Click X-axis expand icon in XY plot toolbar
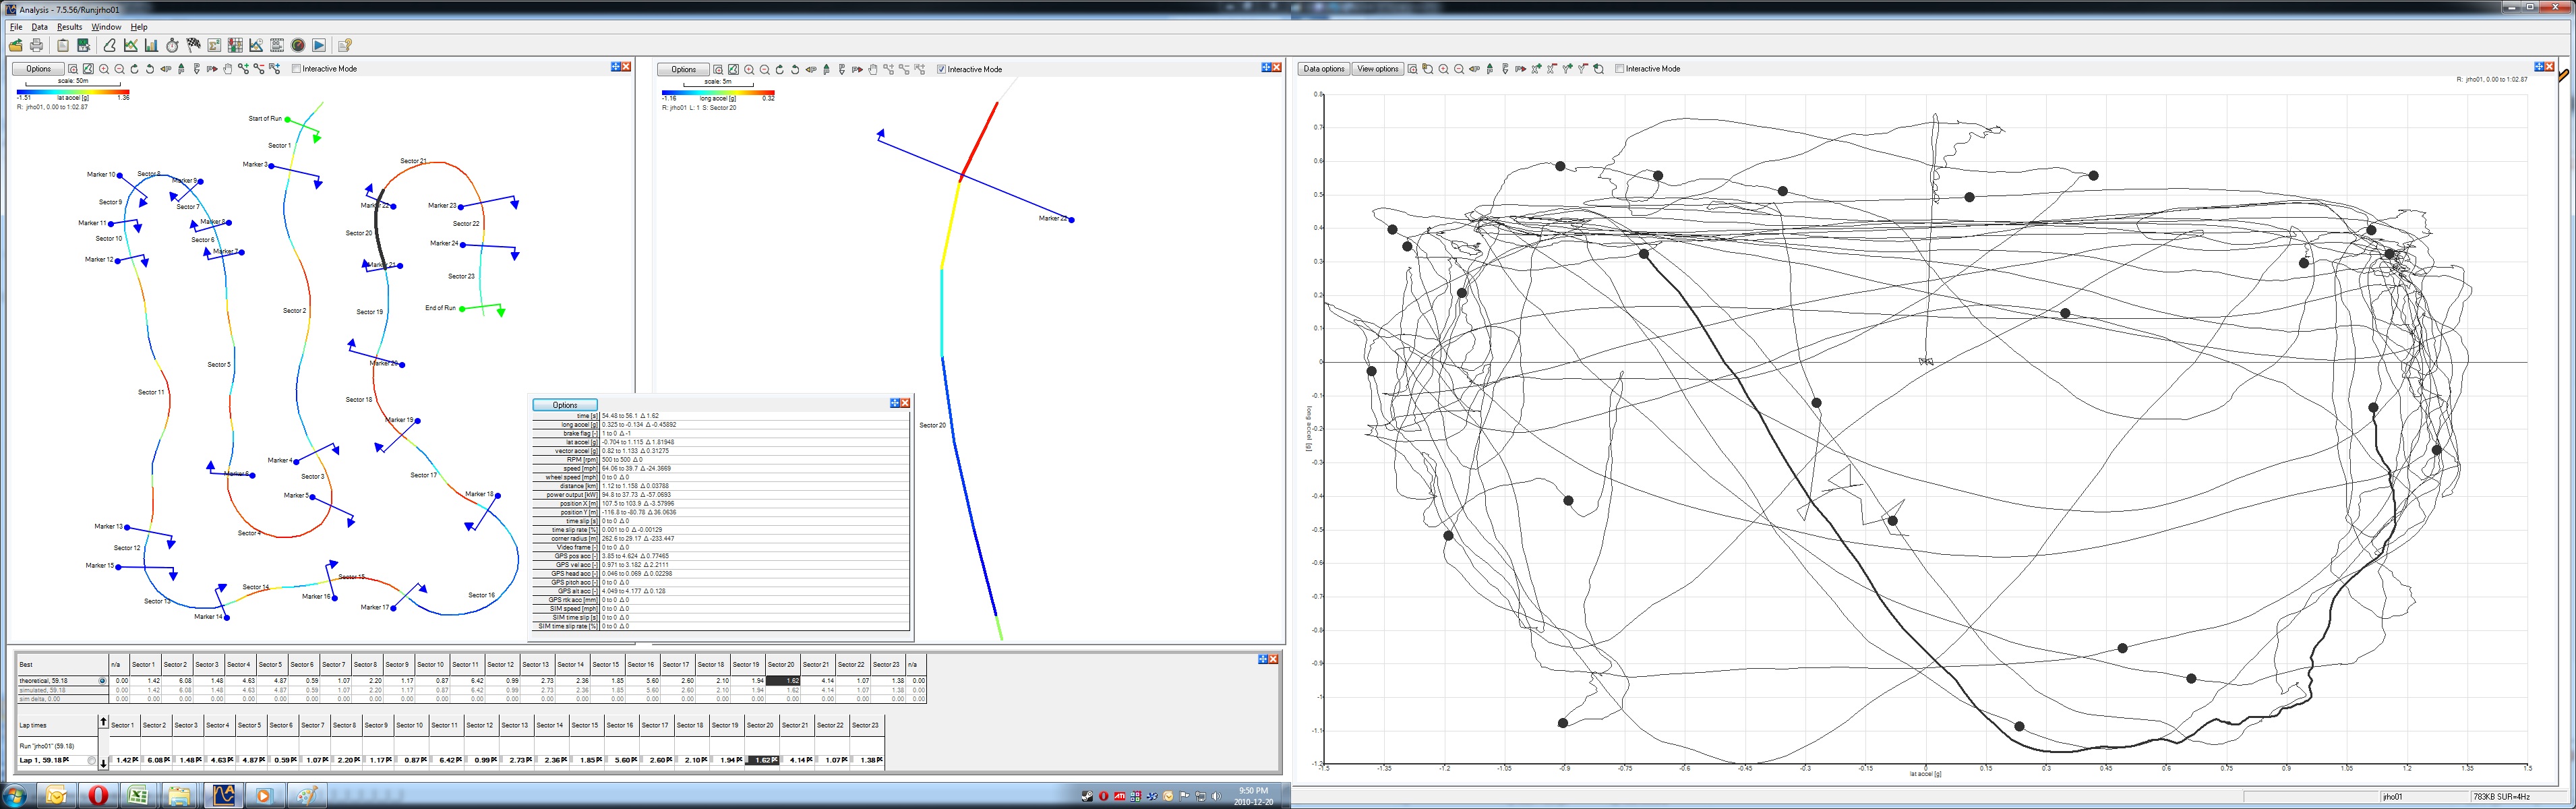The height and width of the screenshot is (809, 2576). pos(1537,69)
